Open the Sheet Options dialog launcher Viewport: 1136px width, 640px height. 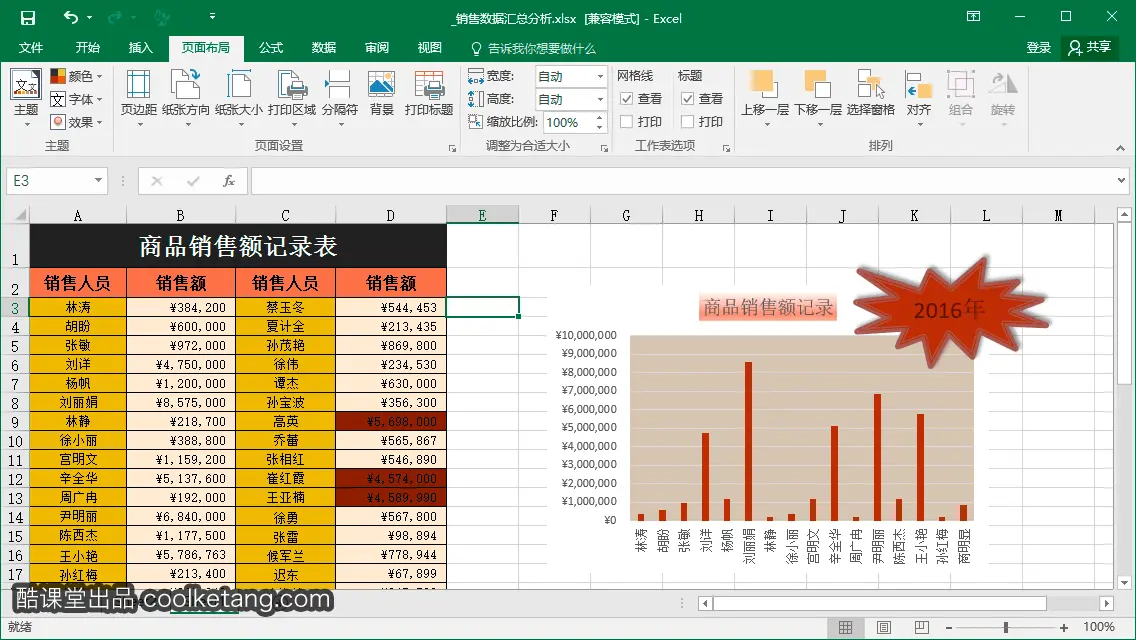(726, 148)
